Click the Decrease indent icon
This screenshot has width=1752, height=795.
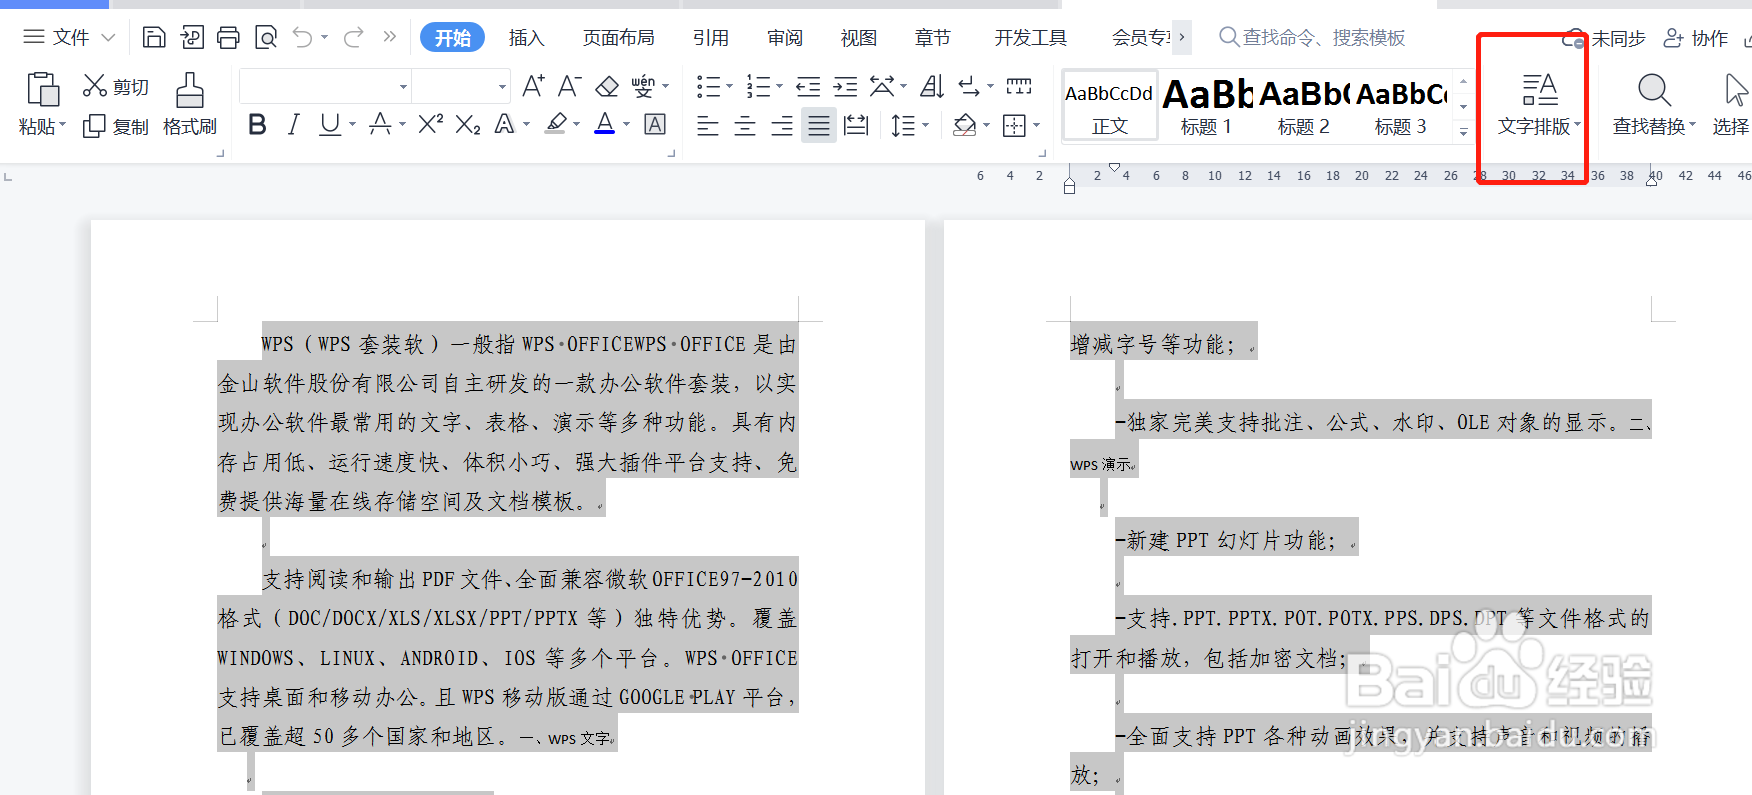pos(808,87)
